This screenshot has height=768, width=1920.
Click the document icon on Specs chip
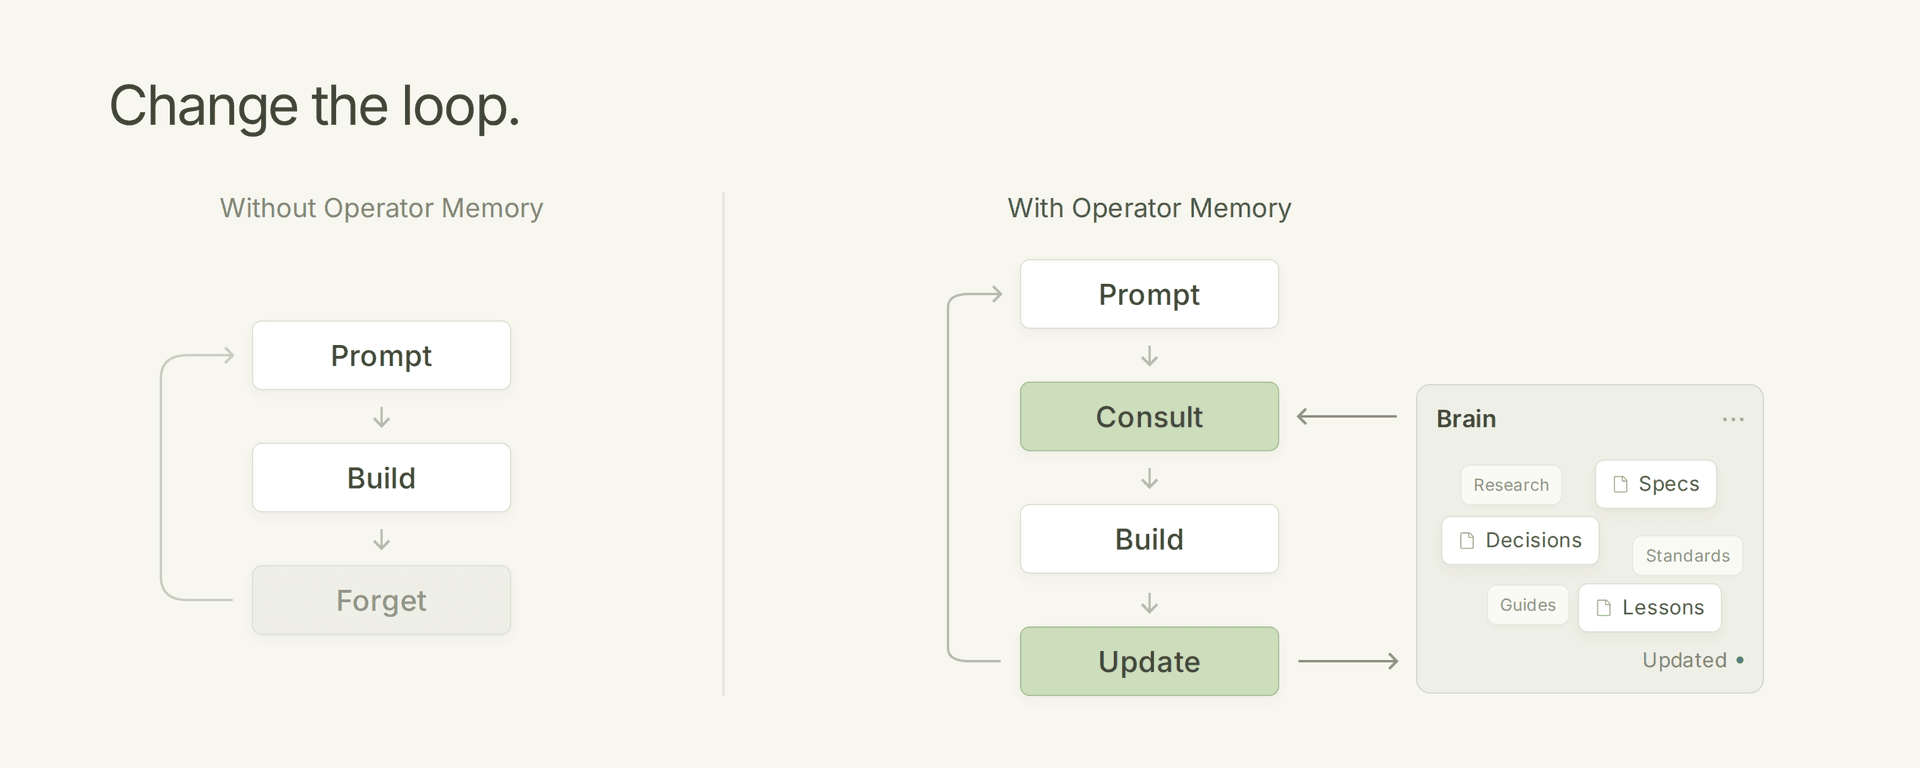click(1621, 484)
